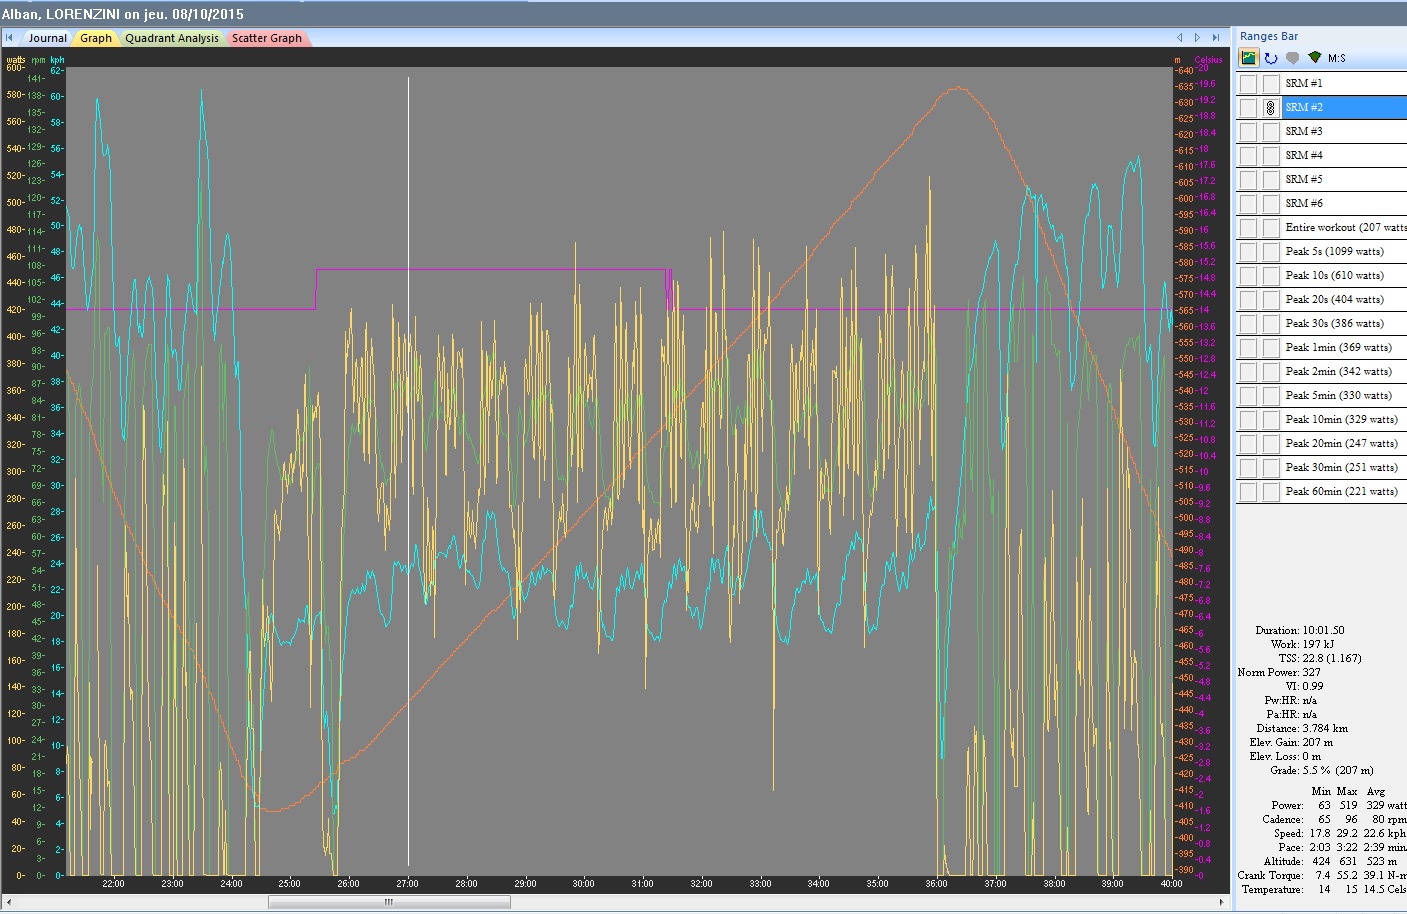Screen dimensions: 1407x914
Task: Tick the right checkbox beside Peak 10s
Action: [x=1271, y=276]
